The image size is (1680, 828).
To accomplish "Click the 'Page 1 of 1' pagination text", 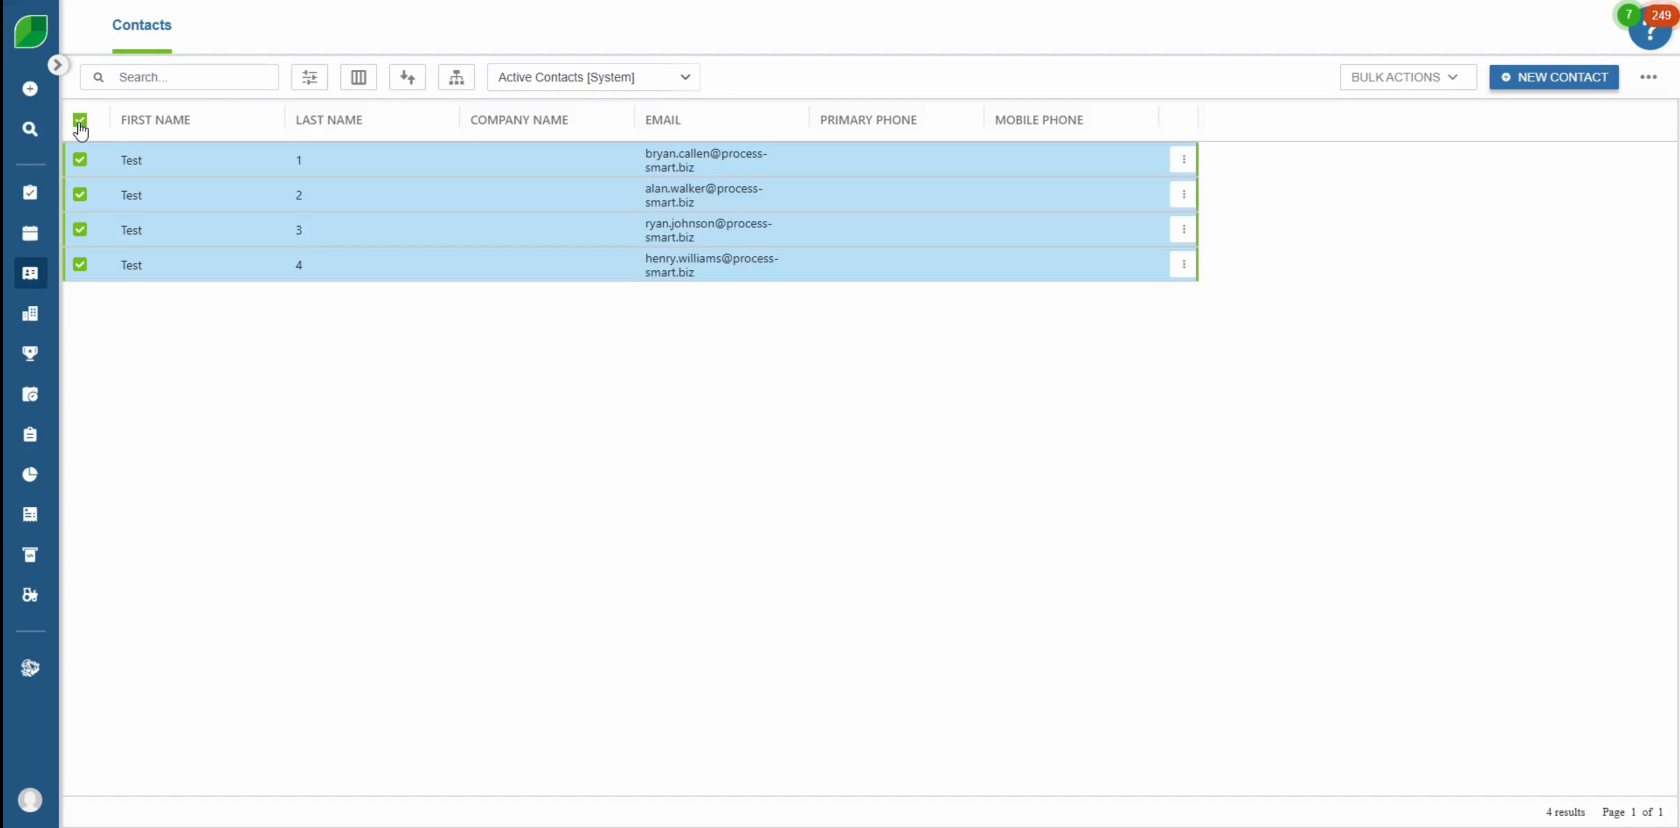I will click(x=1632, y=812).
